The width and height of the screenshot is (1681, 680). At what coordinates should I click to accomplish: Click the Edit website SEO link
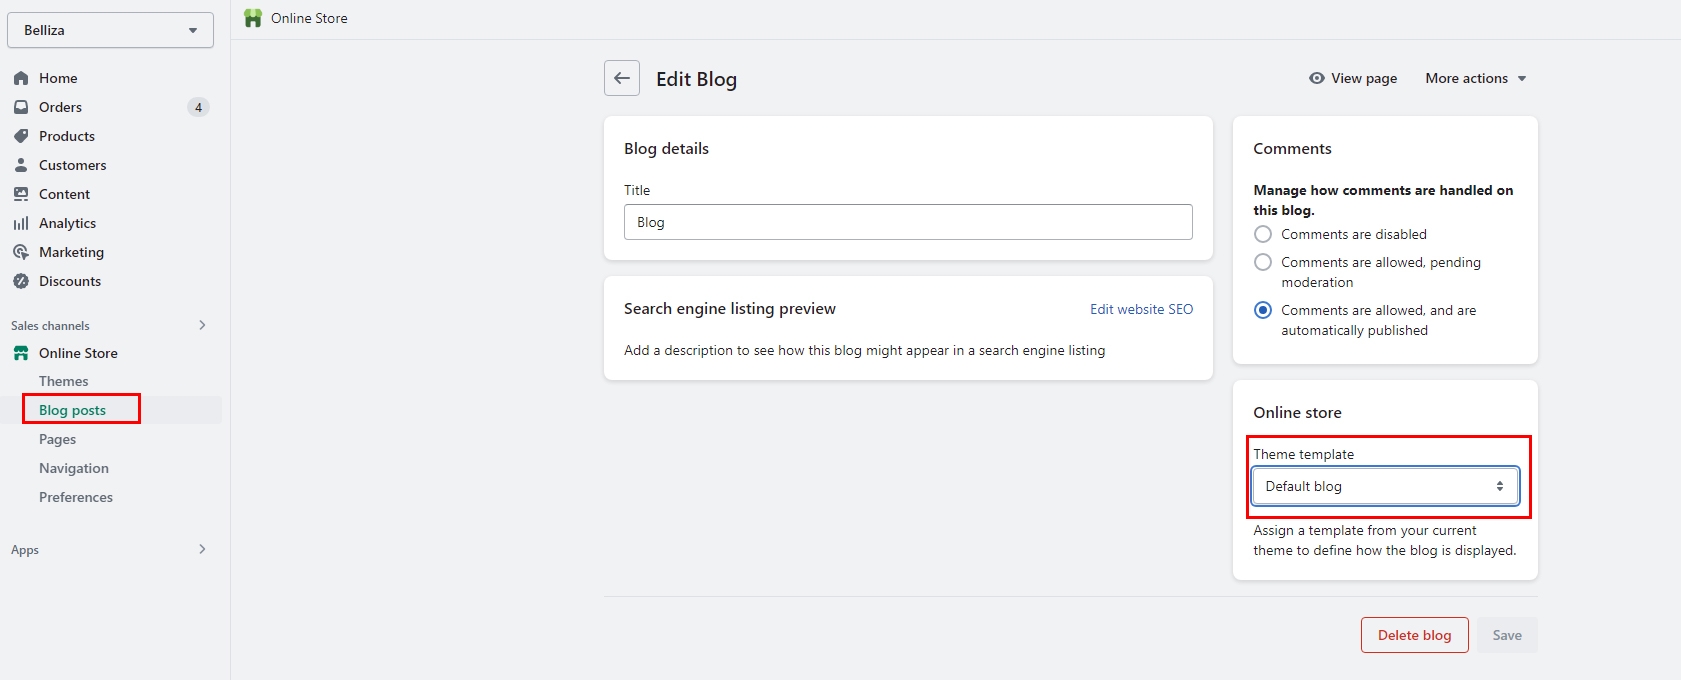coord(1141,309)
